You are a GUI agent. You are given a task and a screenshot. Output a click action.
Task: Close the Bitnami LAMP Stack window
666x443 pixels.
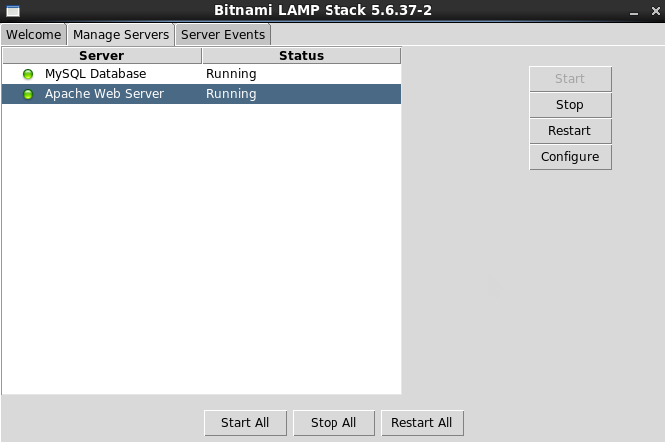pyautogui.click(x=655, y=11)
